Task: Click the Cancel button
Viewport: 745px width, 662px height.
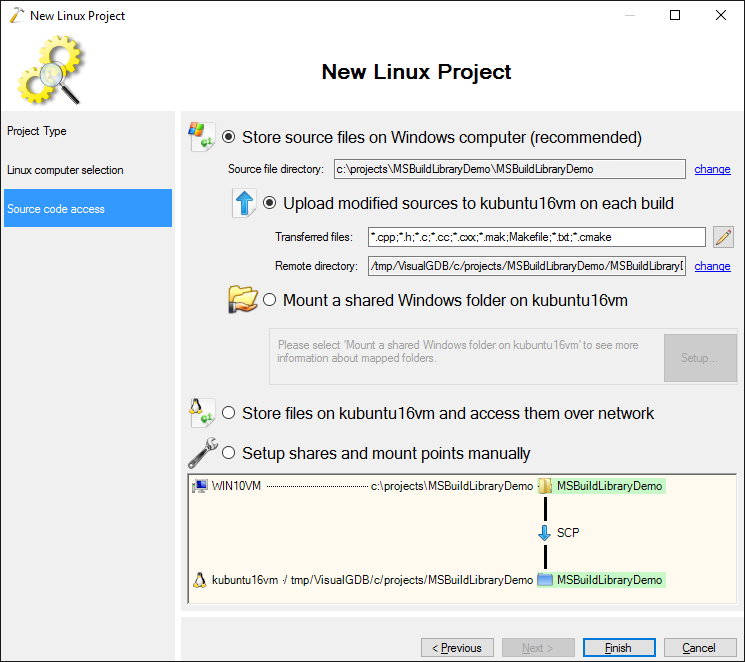Action: 699,648
